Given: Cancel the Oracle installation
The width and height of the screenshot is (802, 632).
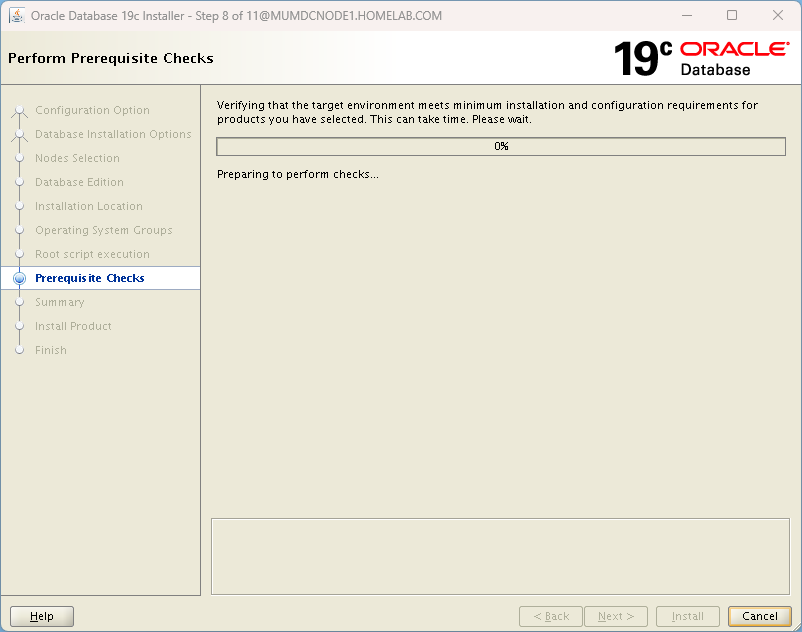Looking at the screenshot, I should coord(760,616).
